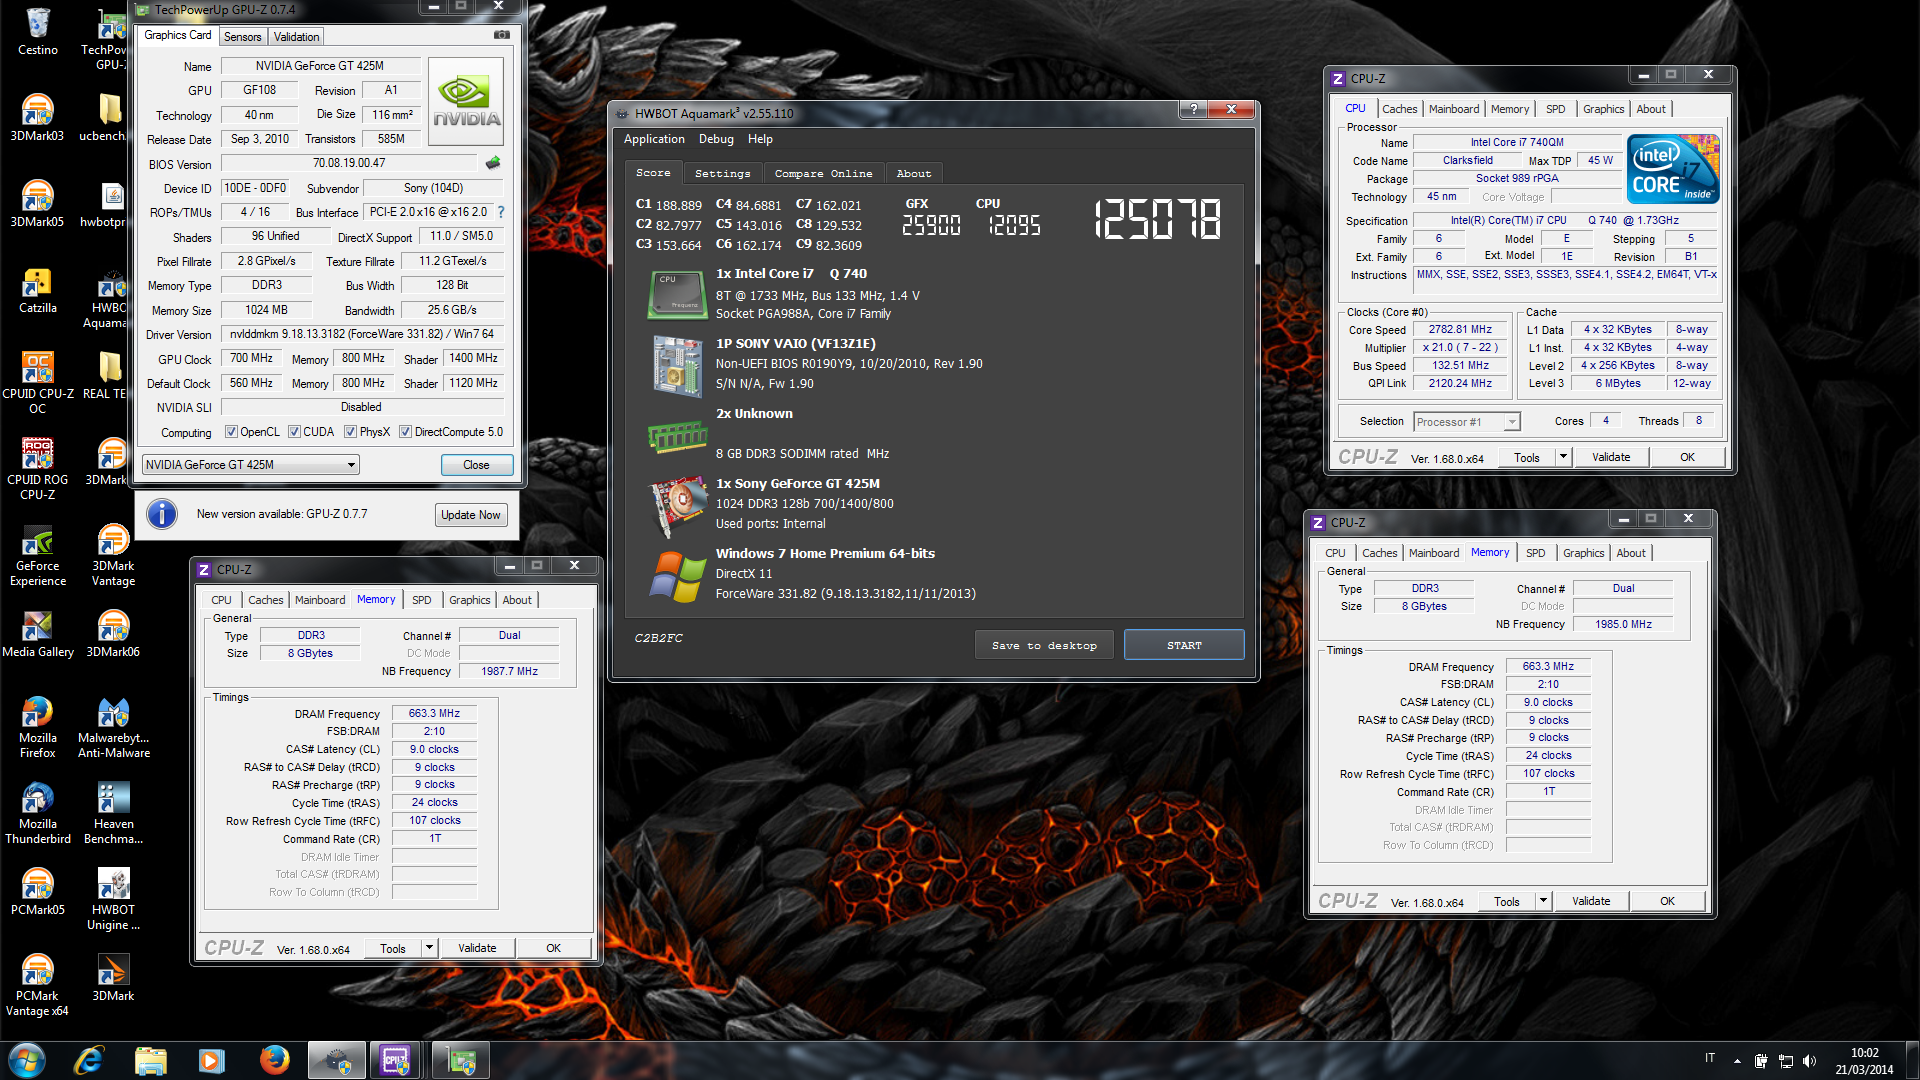Open CPUID CPU-Z OC shortcut
Viewport: 1920px width, 1080px height.
[37, 382]
